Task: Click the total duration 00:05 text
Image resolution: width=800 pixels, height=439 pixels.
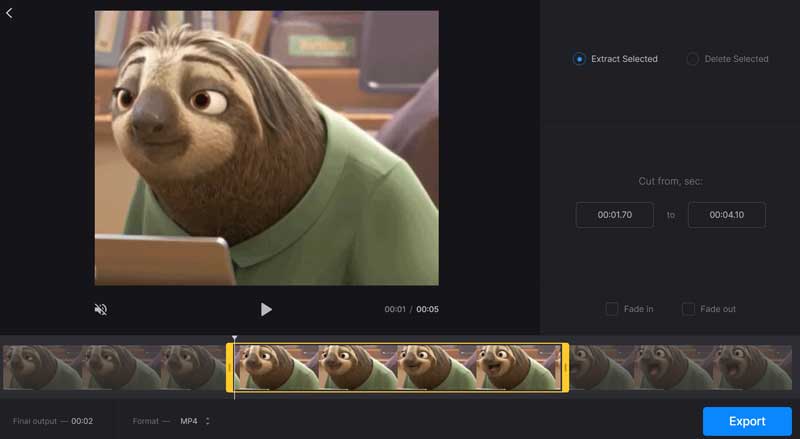Action: [x=428, y=309]
